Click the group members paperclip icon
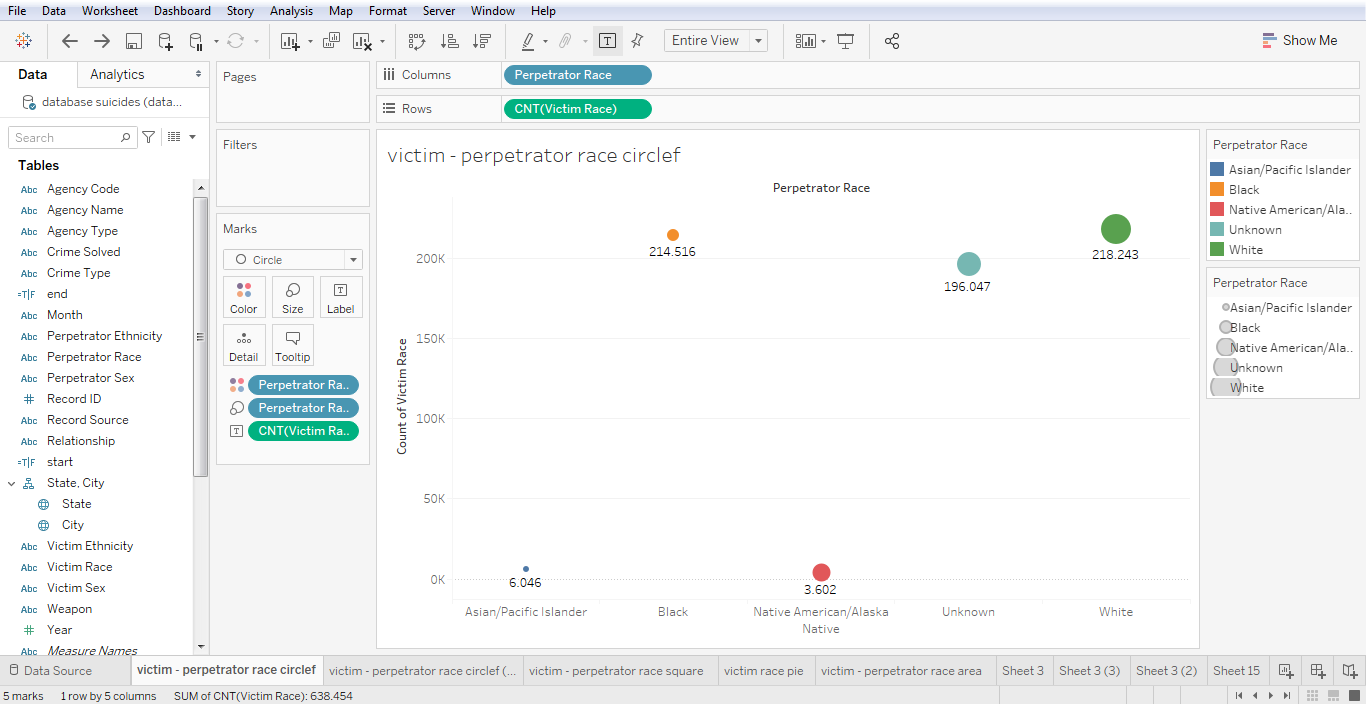The width and height of the screenshot is (1366, 704). (x=565, y=41)
